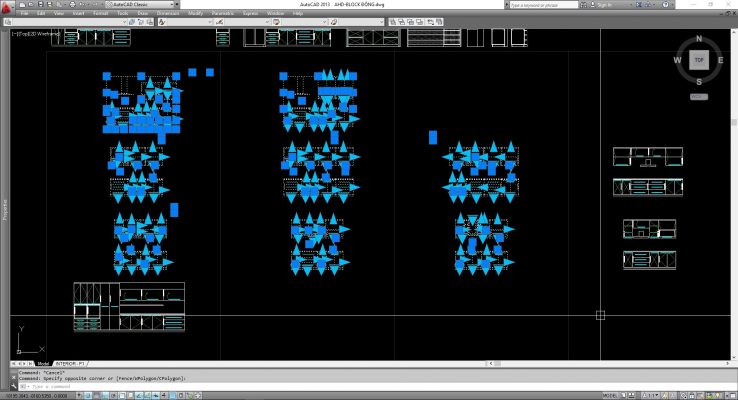Click the TOP face of the ViewCube
Viewport: 738px width, 400px height.
coord(698,60)
